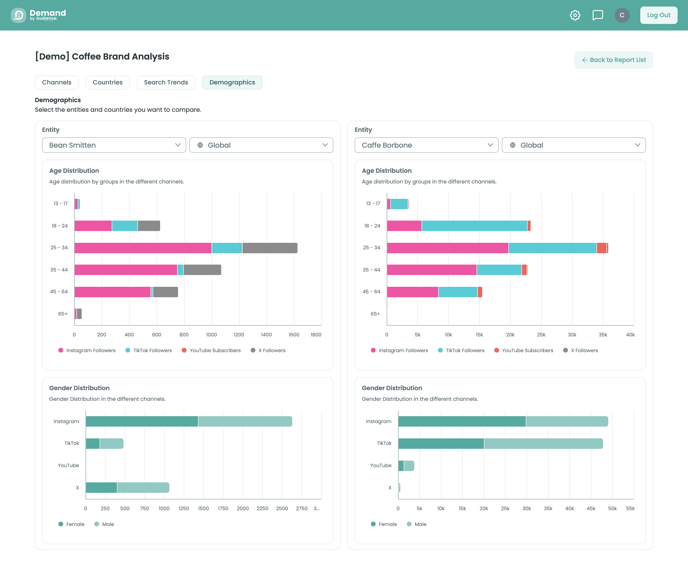Click Caffe Borbone YouTube male gender bar
Image resolution: width=688 pixels, height=570 pixels.
point(409,466)
